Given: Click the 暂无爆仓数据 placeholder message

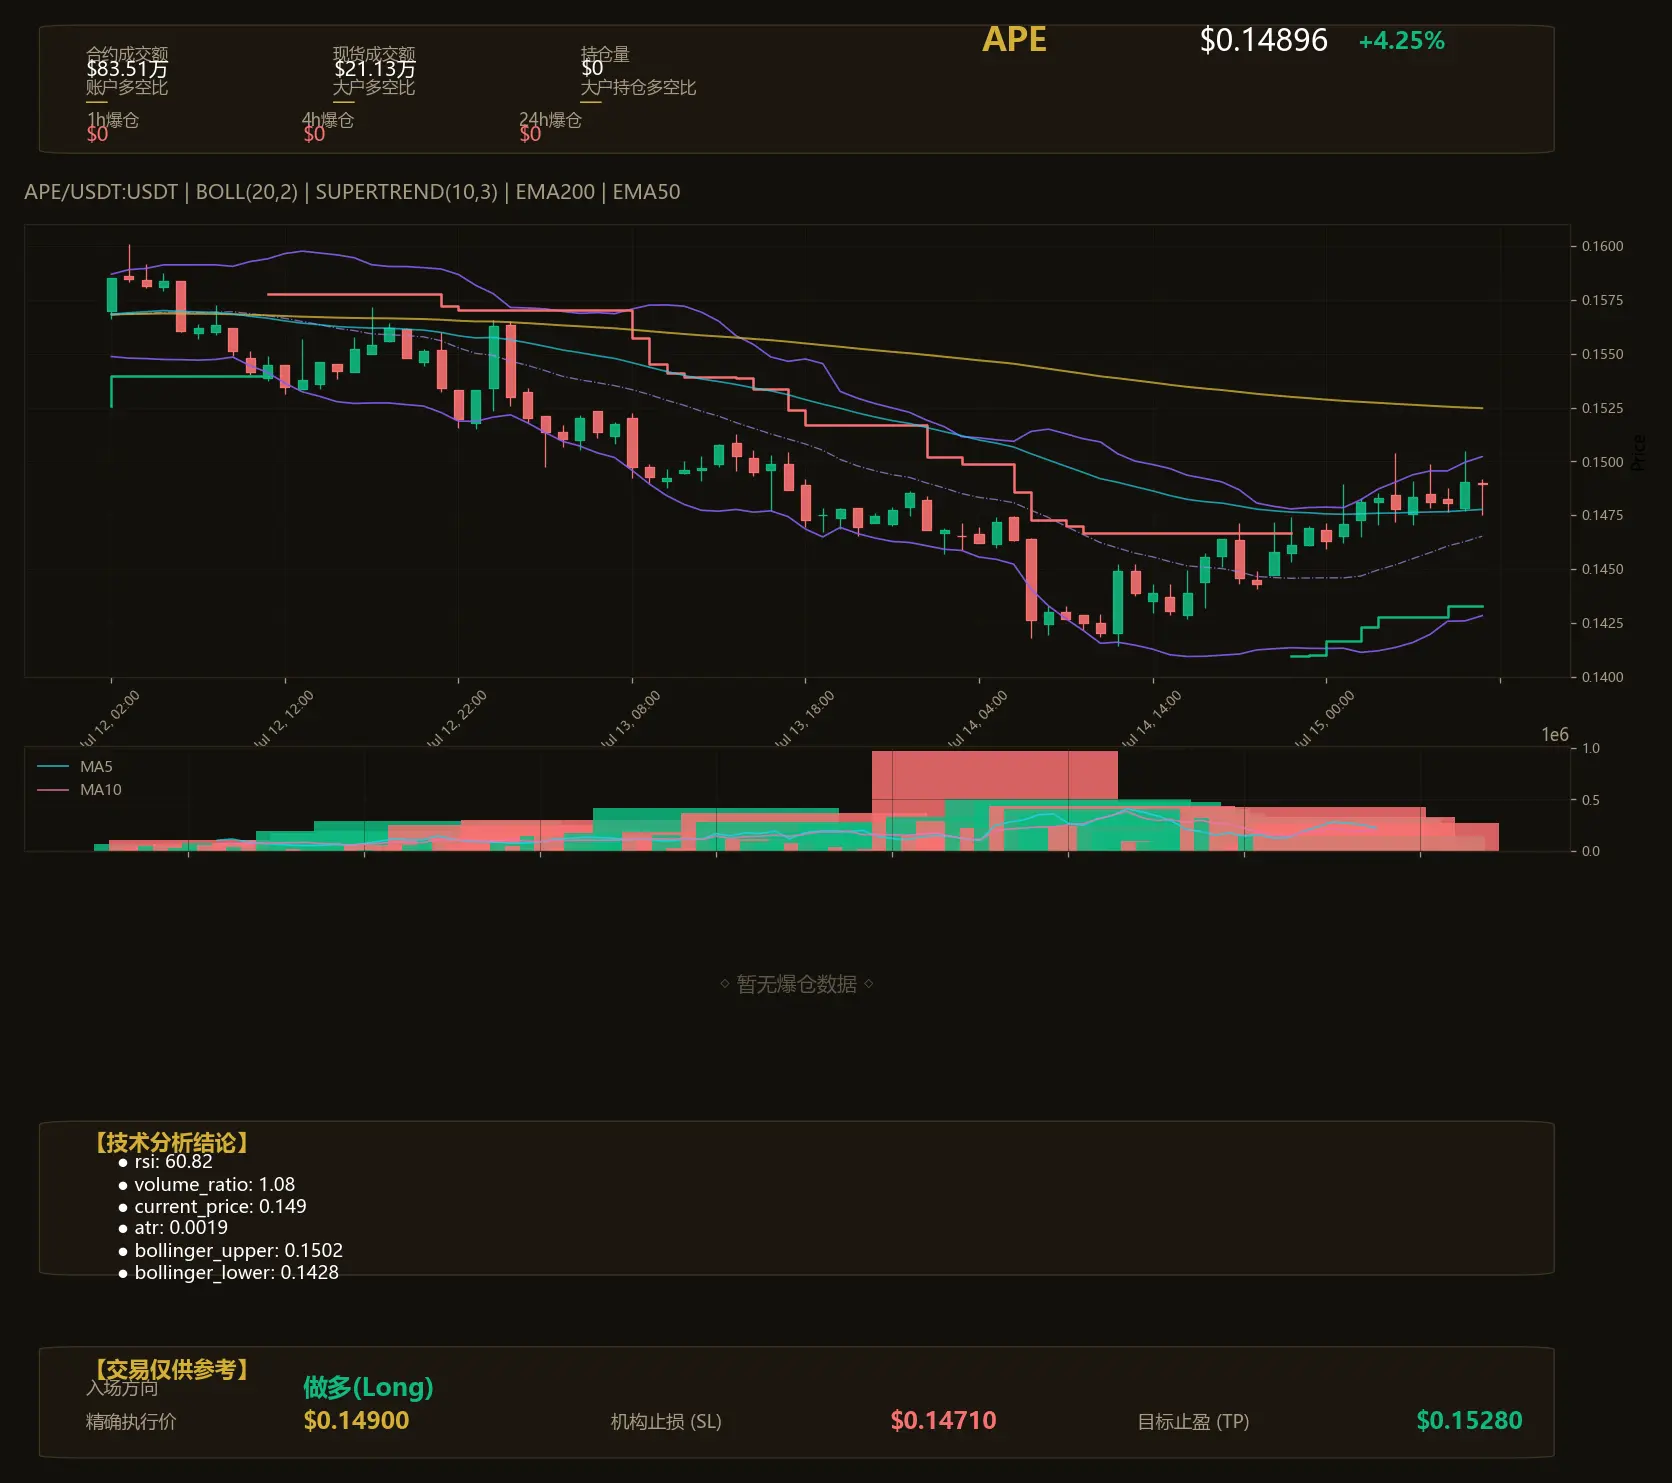Looking at the screenshot, I should point(796,985).
